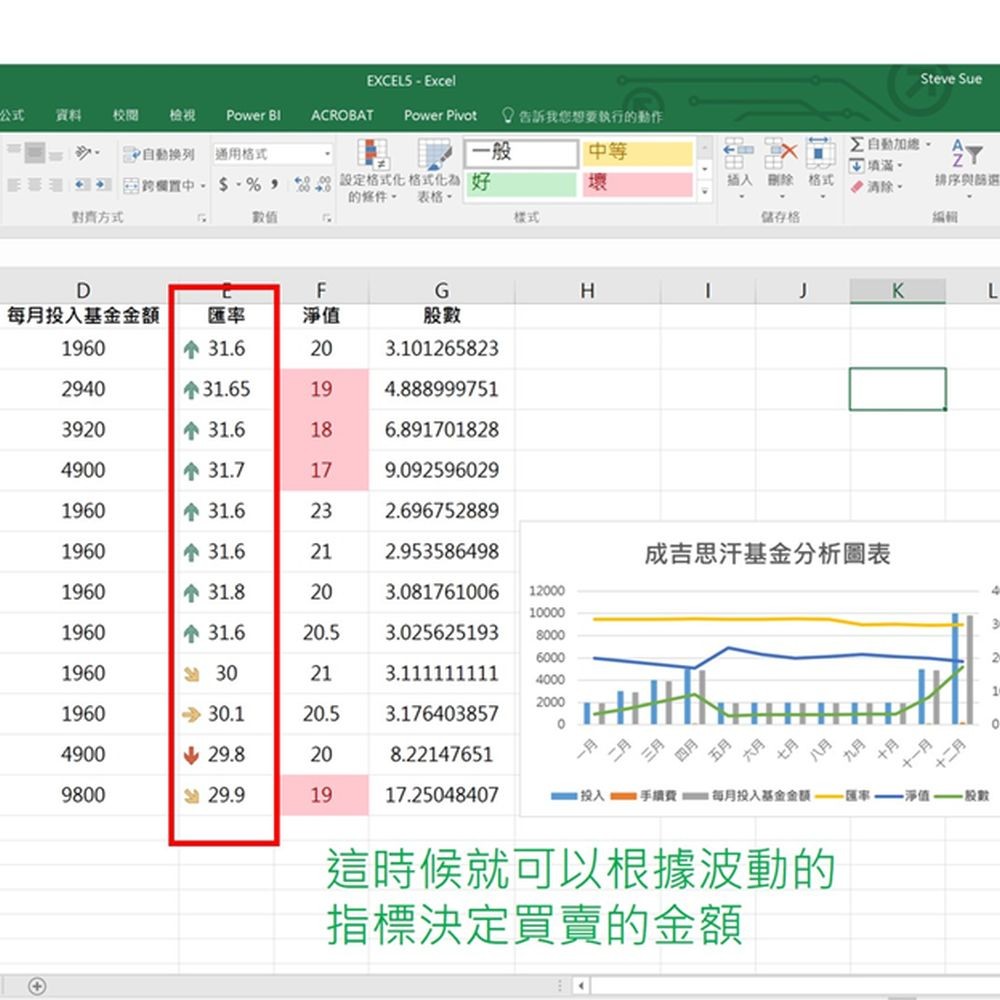Add a new sheet with plus button
This screenshot has width=1000, height=1000.
click(37, 986)
